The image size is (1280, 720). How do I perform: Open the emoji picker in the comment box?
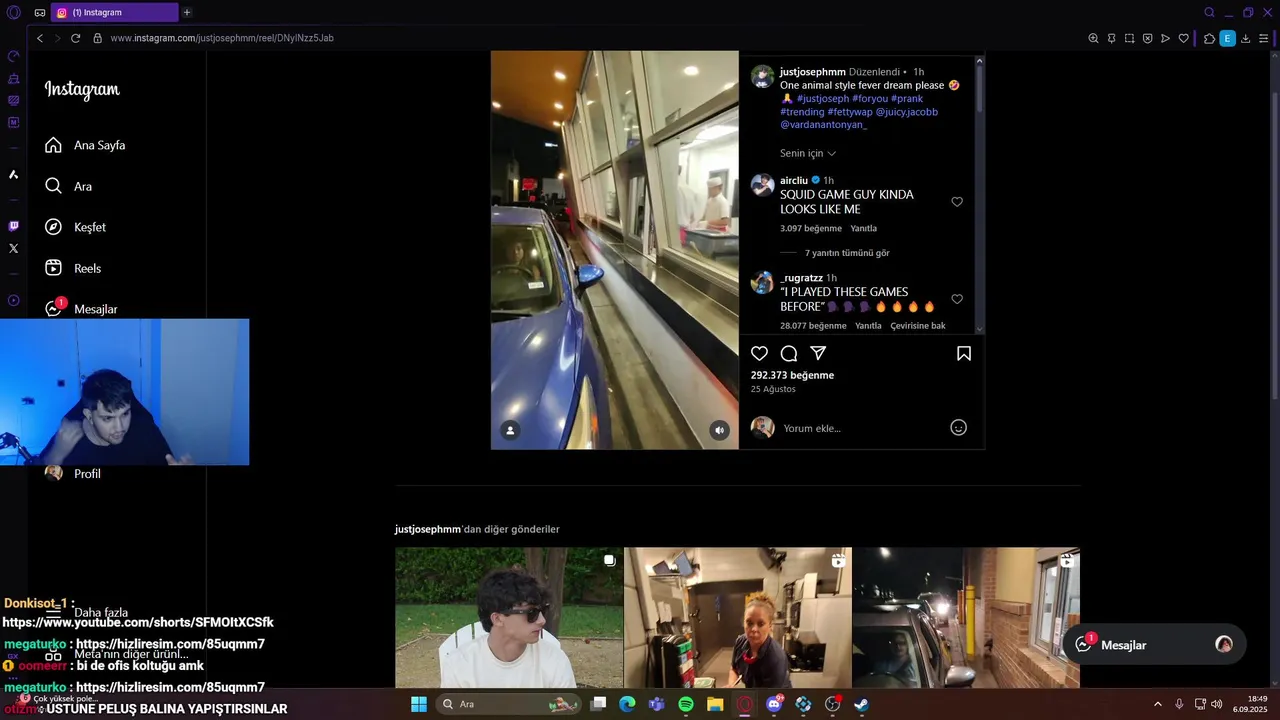point(958,428)
